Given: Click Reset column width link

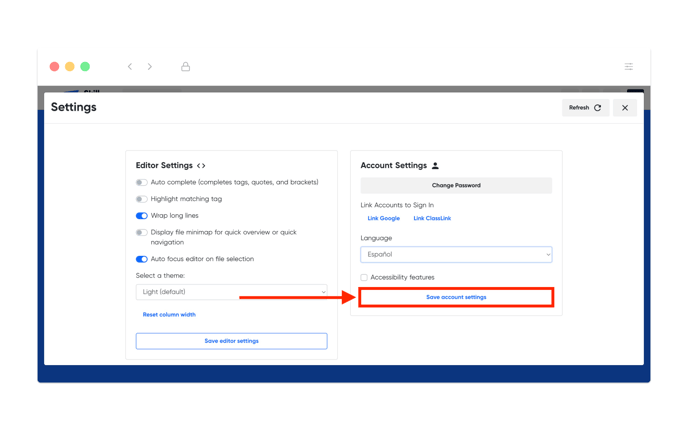Looking at the screenshot, I should (169, 315).
